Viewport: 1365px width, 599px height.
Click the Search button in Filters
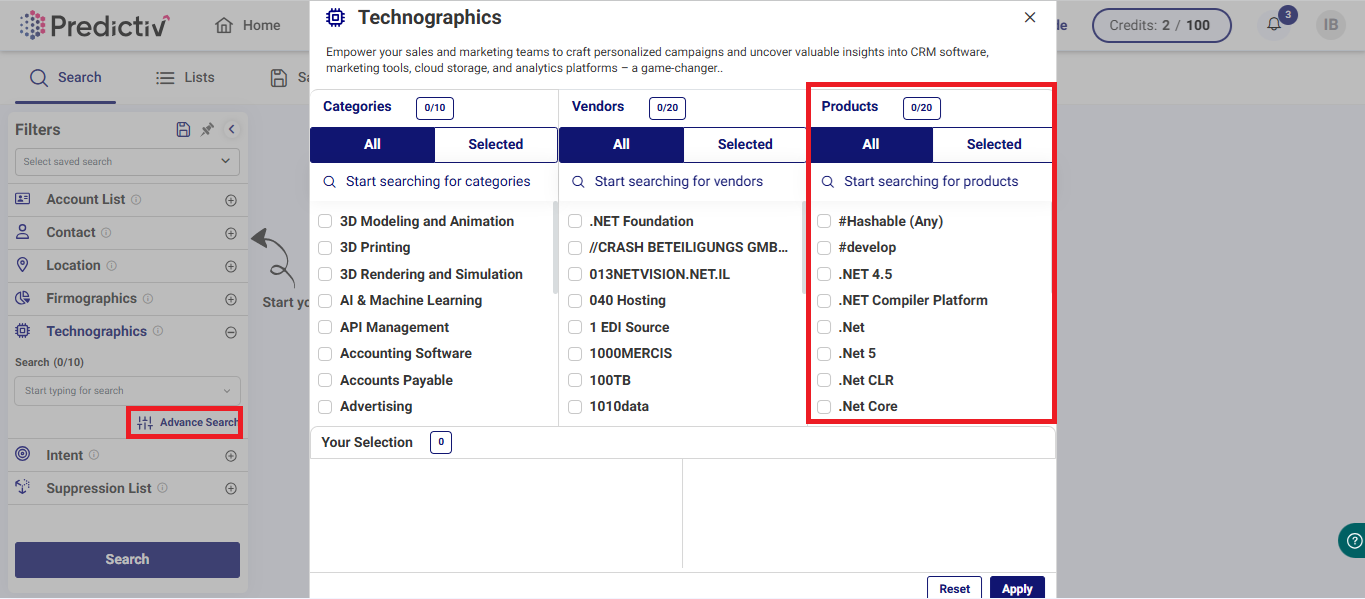[x=127, y=559]
